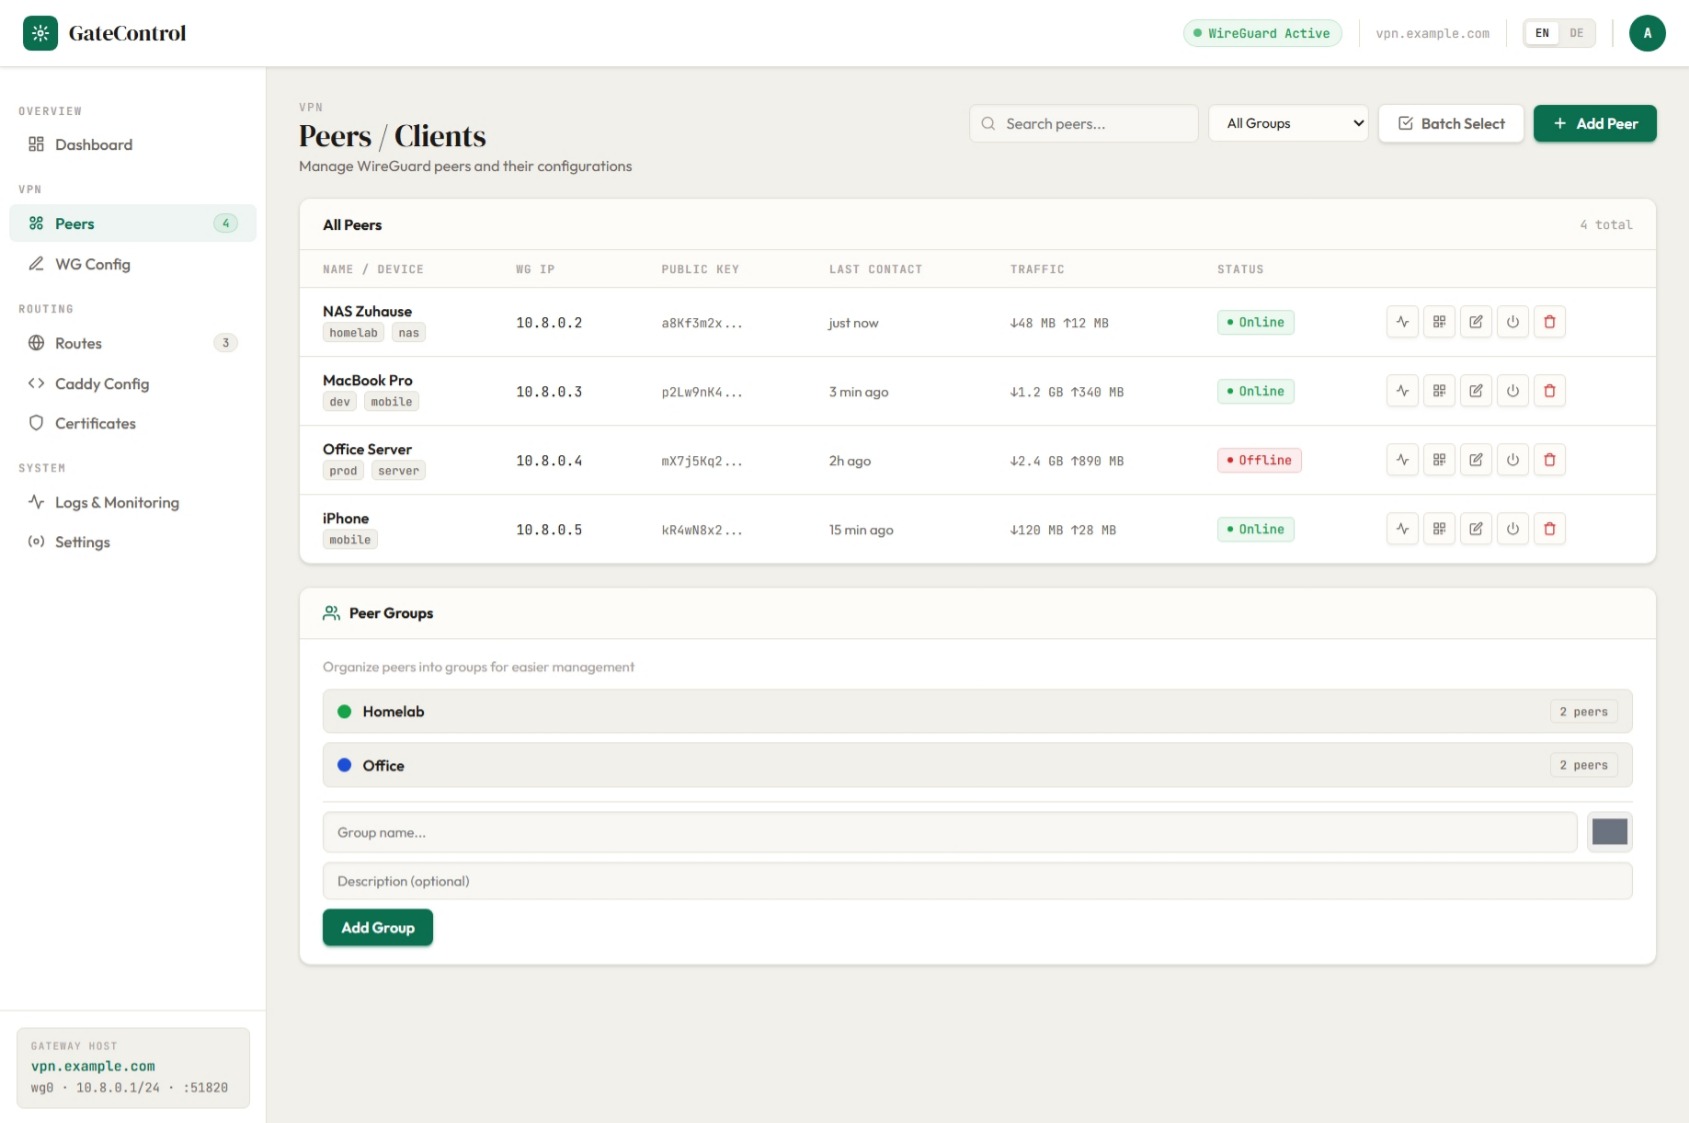1689x1123 pixels.
Task: Expand the Office group row
Action: coord(976,766)
